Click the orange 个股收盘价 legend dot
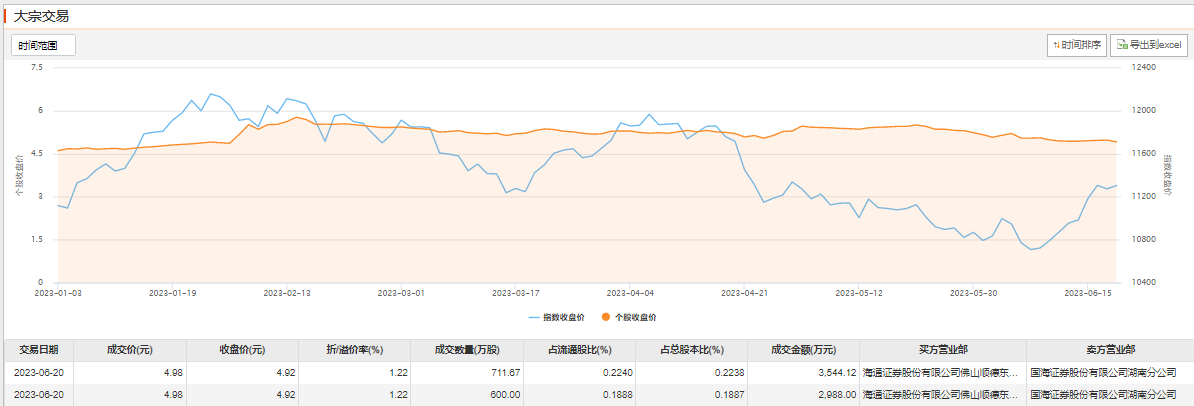1194x406 pixels. [x=606, y=317]
